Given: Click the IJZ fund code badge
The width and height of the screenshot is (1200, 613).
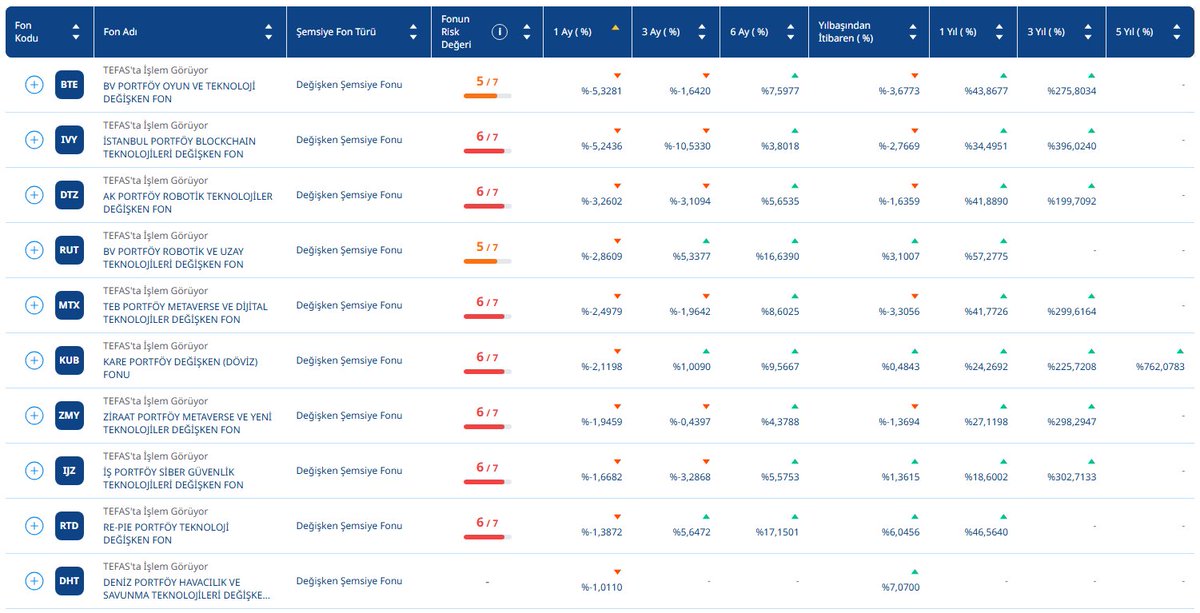Looking at the screenshot, I should pyautogui.click(x=69, y=470).
